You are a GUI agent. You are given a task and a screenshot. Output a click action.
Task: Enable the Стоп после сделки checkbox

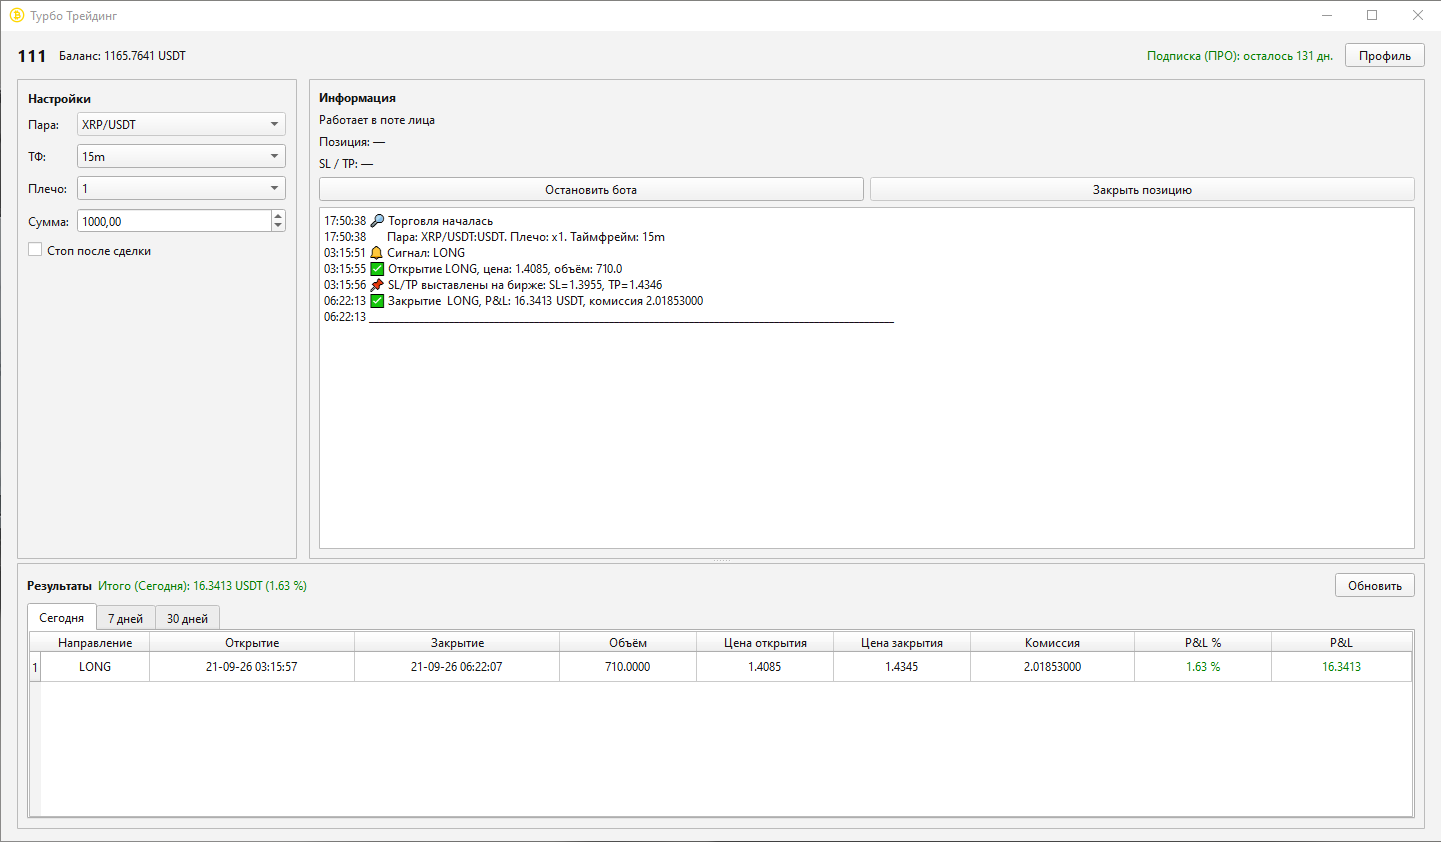(x=35, y=250)
